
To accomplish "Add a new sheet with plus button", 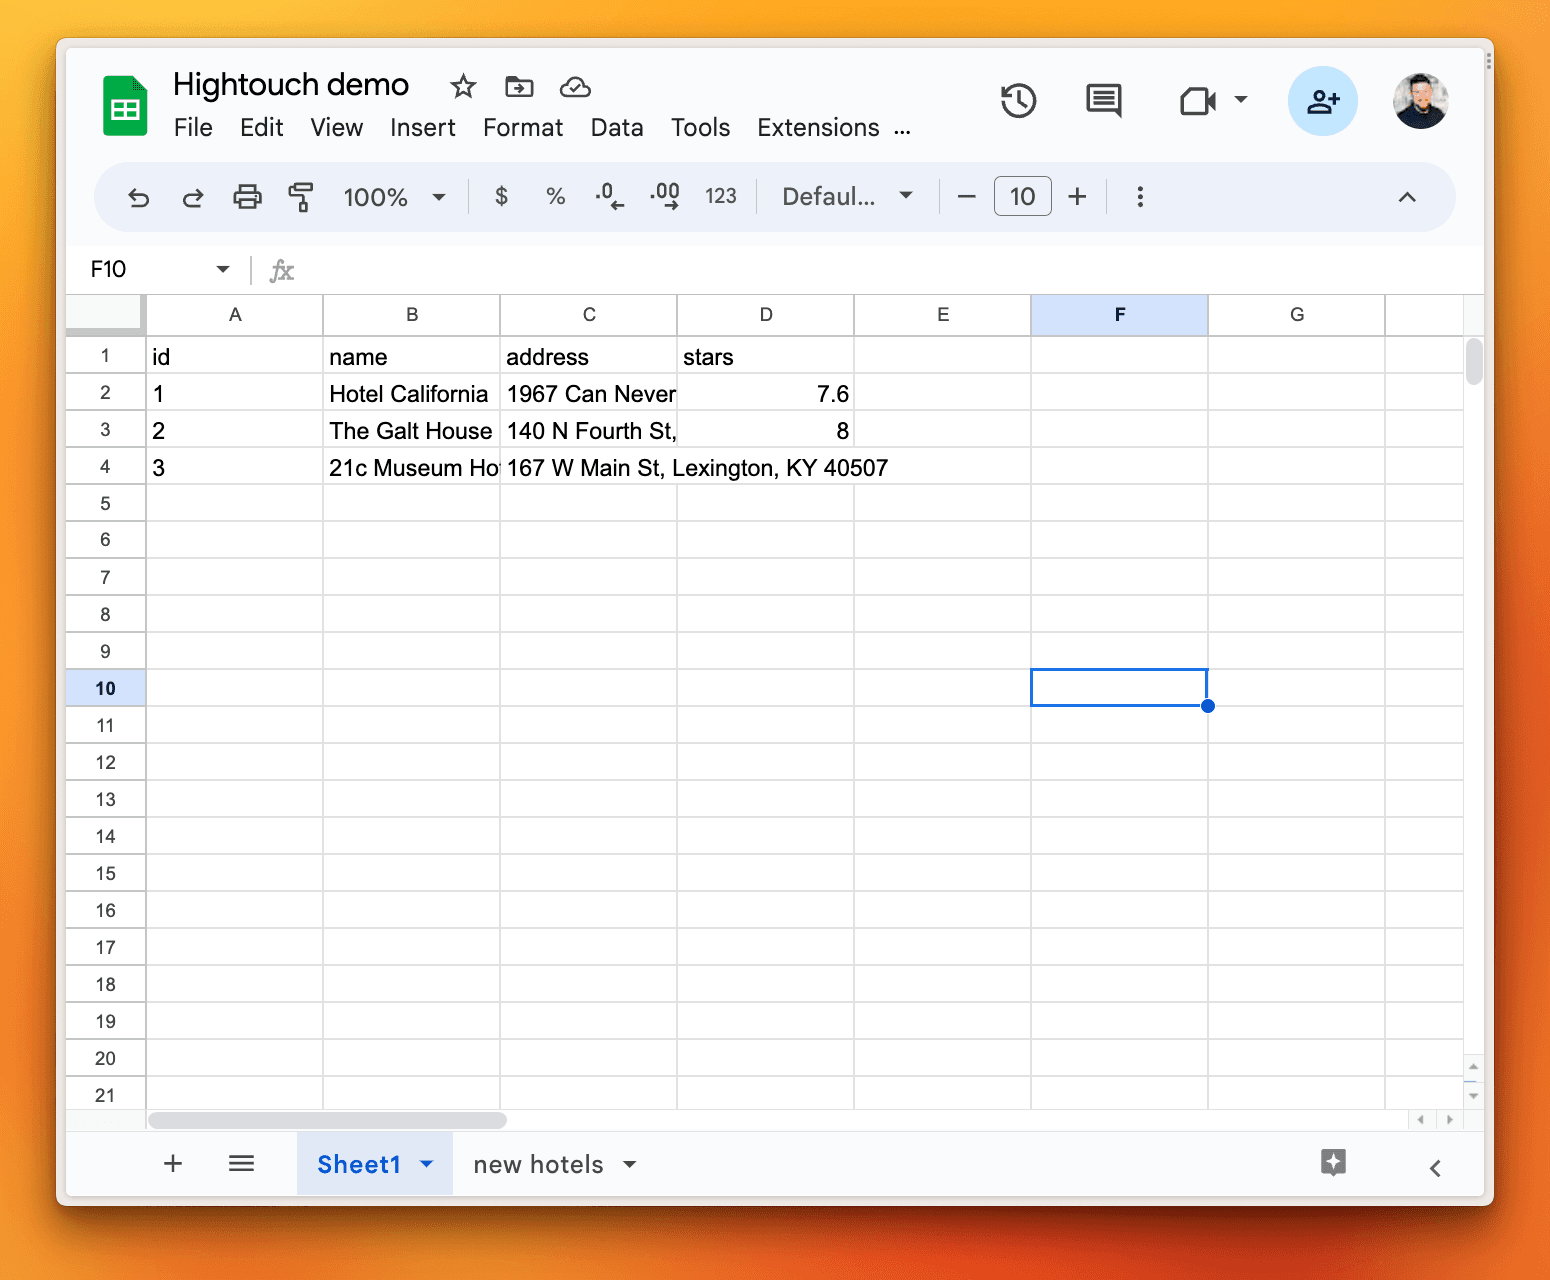I will pyautogui.click(x=173, y=1163).
